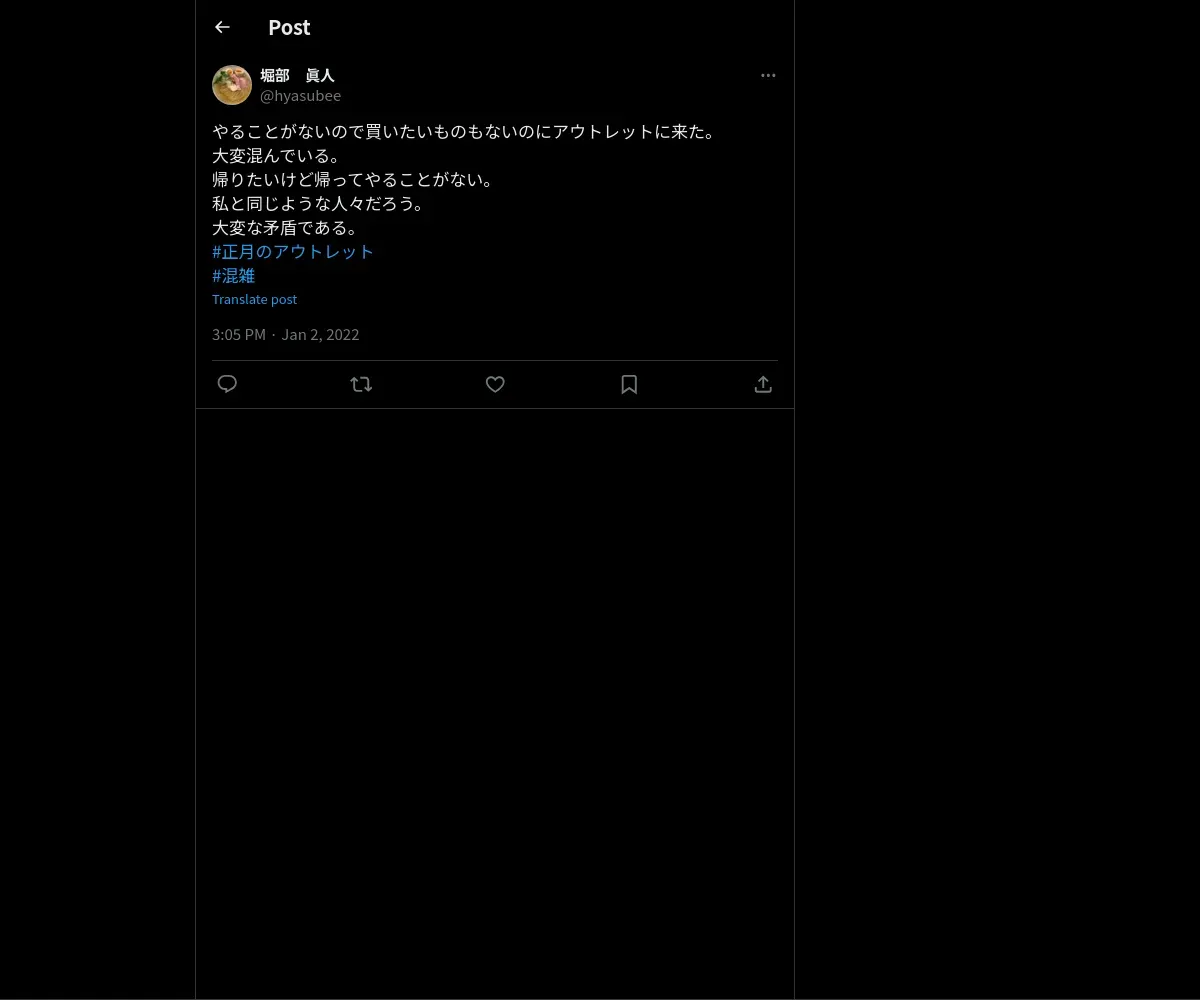Open the profile name 堀部 眞人
Viewport: 1200px width, 1000px height.
297,75
